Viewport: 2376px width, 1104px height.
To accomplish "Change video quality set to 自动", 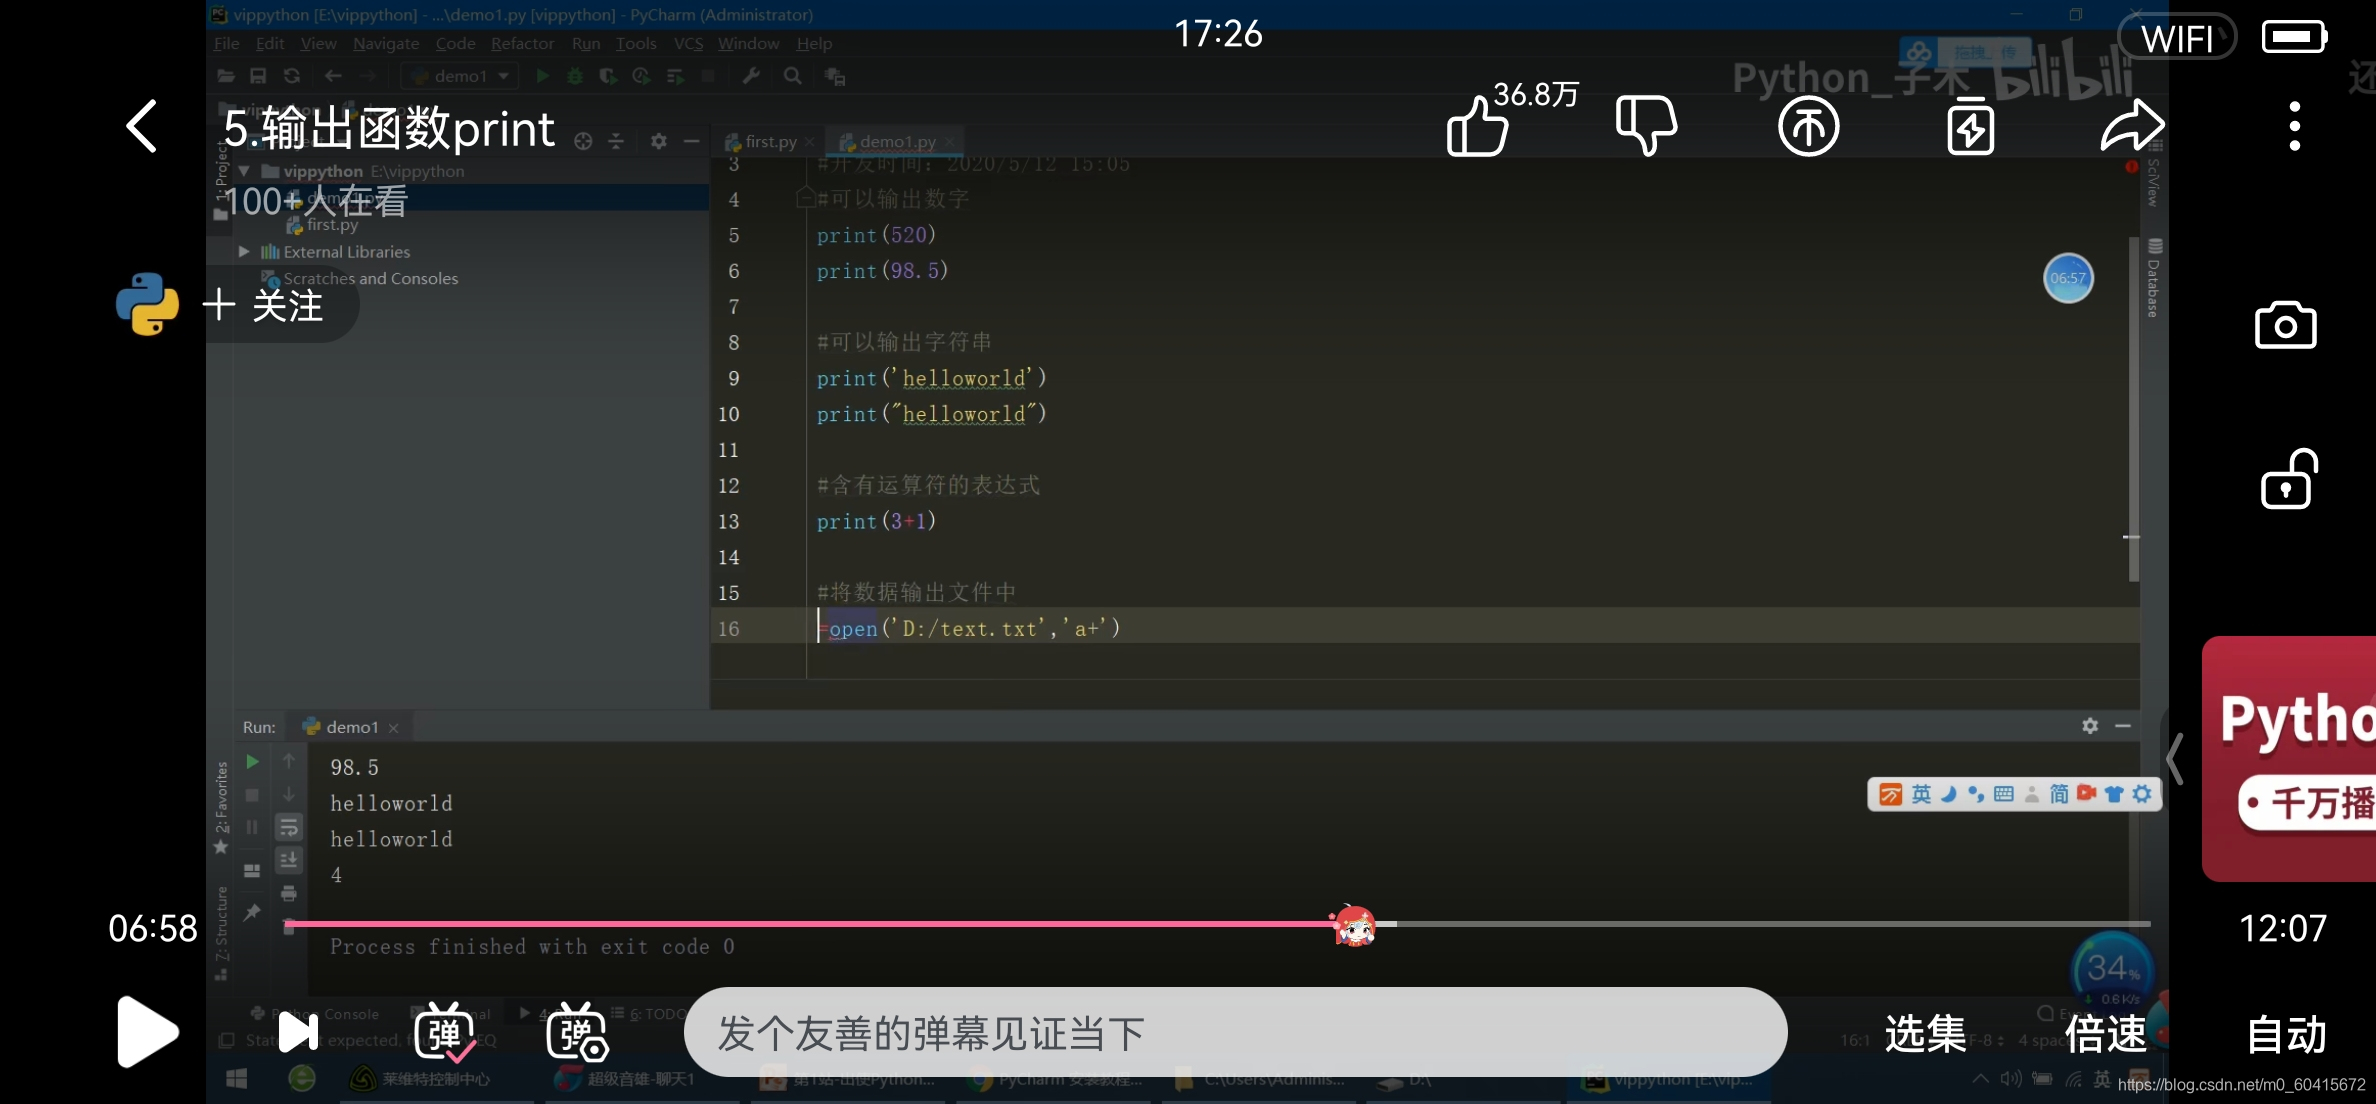I will pos(2286,1033).
